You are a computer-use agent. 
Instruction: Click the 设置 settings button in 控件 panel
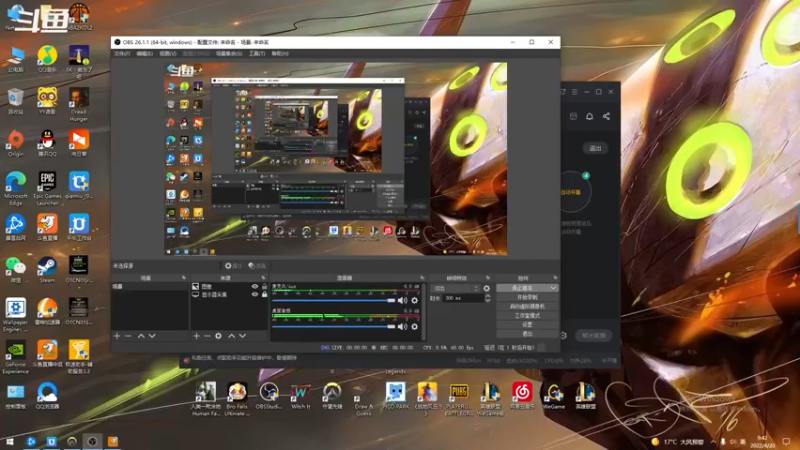click(x=527, y=324)
